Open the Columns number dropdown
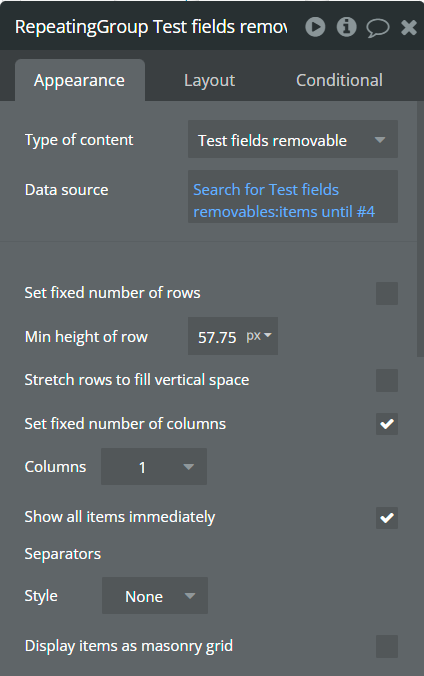Viewport: 424px width, 676px height. (154, 466)
